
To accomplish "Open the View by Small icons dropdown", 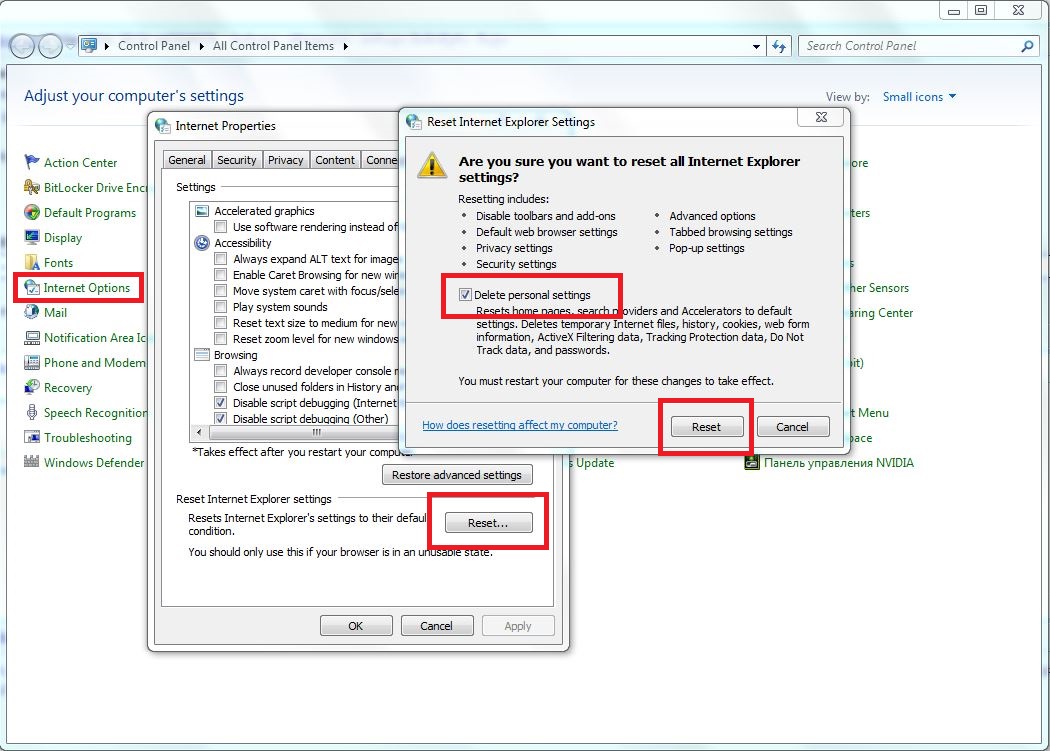I will click(919, 96).
